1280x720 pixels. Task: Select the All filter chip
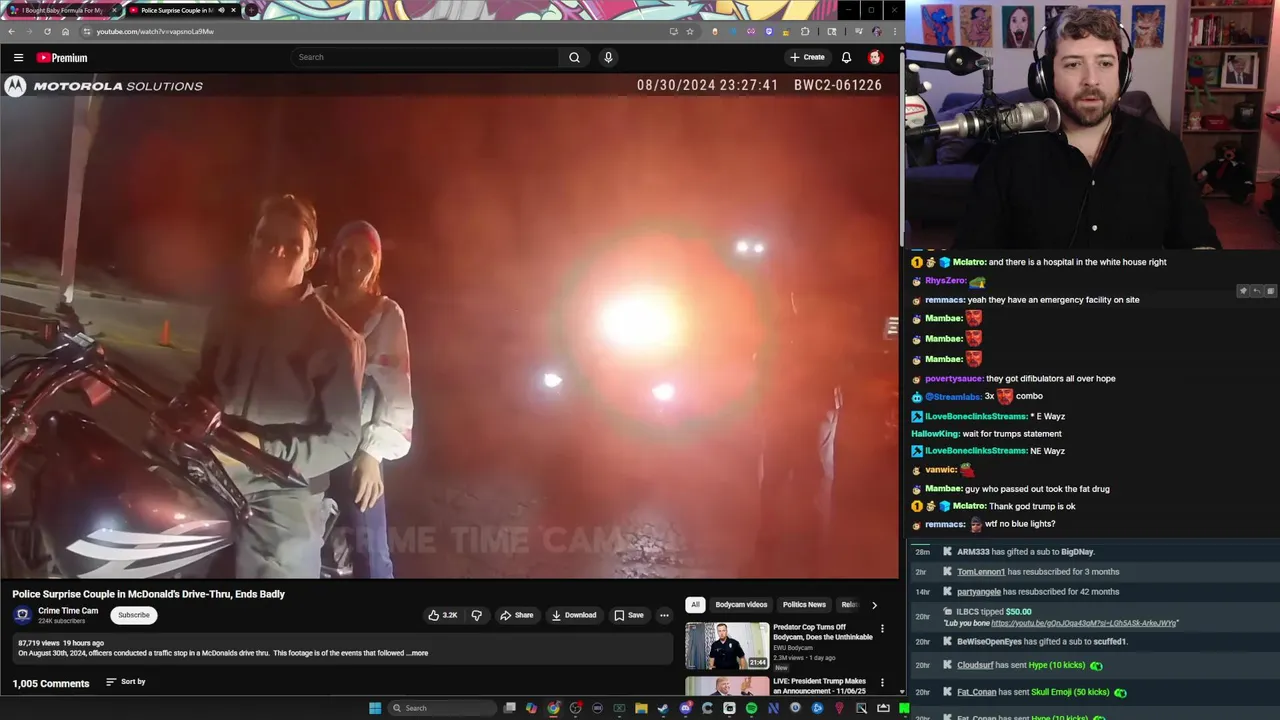pyautogui.click(x=695, y=604)
